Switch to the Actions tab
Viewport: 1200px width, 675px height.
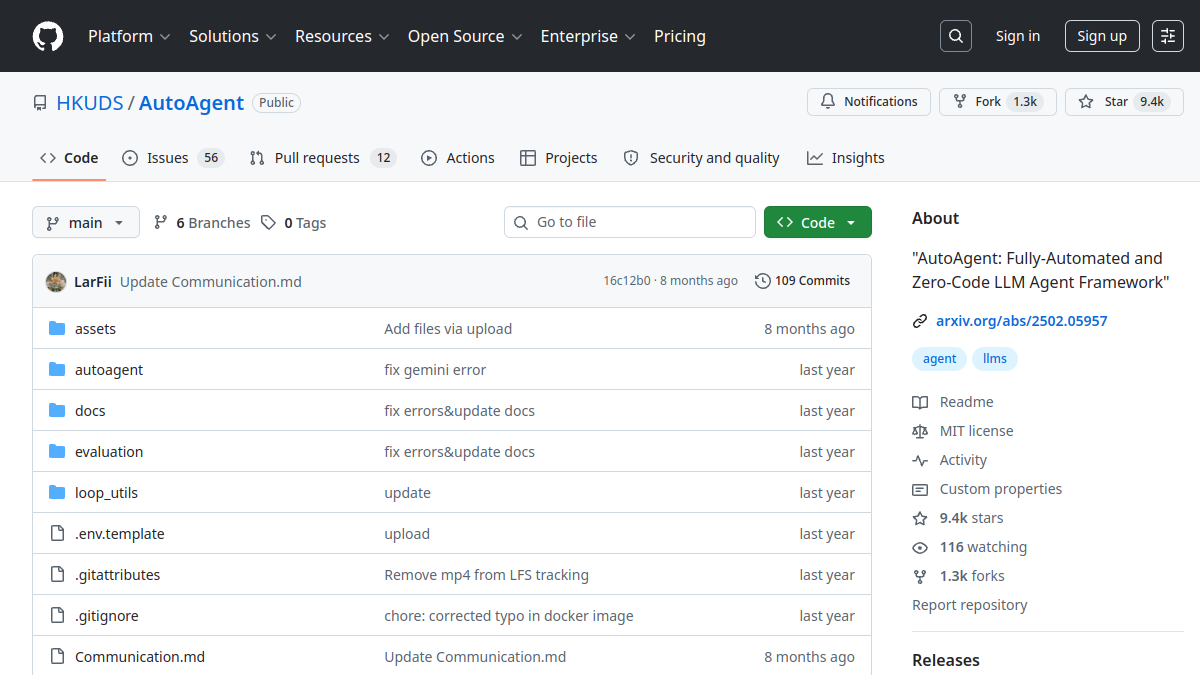click(x=458, y=158)
